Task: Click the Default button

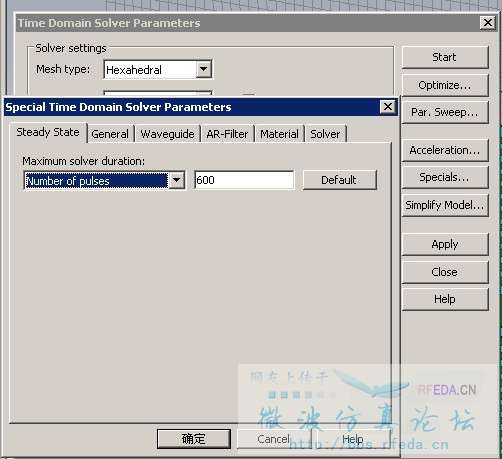Action: [x=339, y=180]
